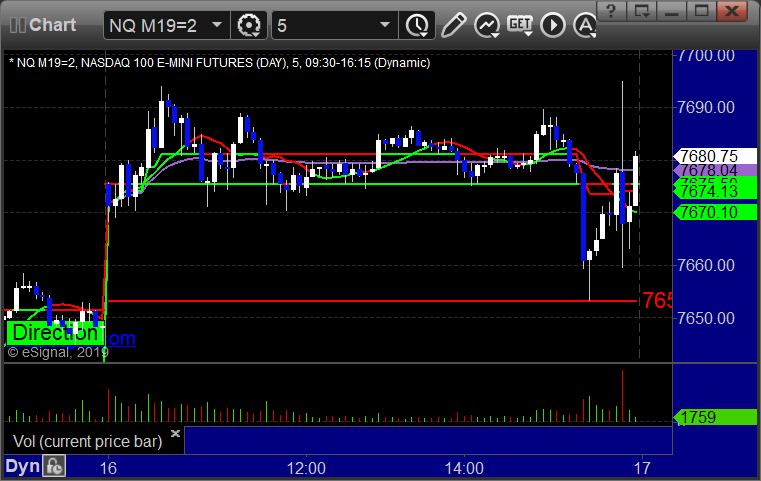This screenshot has height=481, width=761.
Task: Click the 7660.00 price axis label
Action: point(706,265)
